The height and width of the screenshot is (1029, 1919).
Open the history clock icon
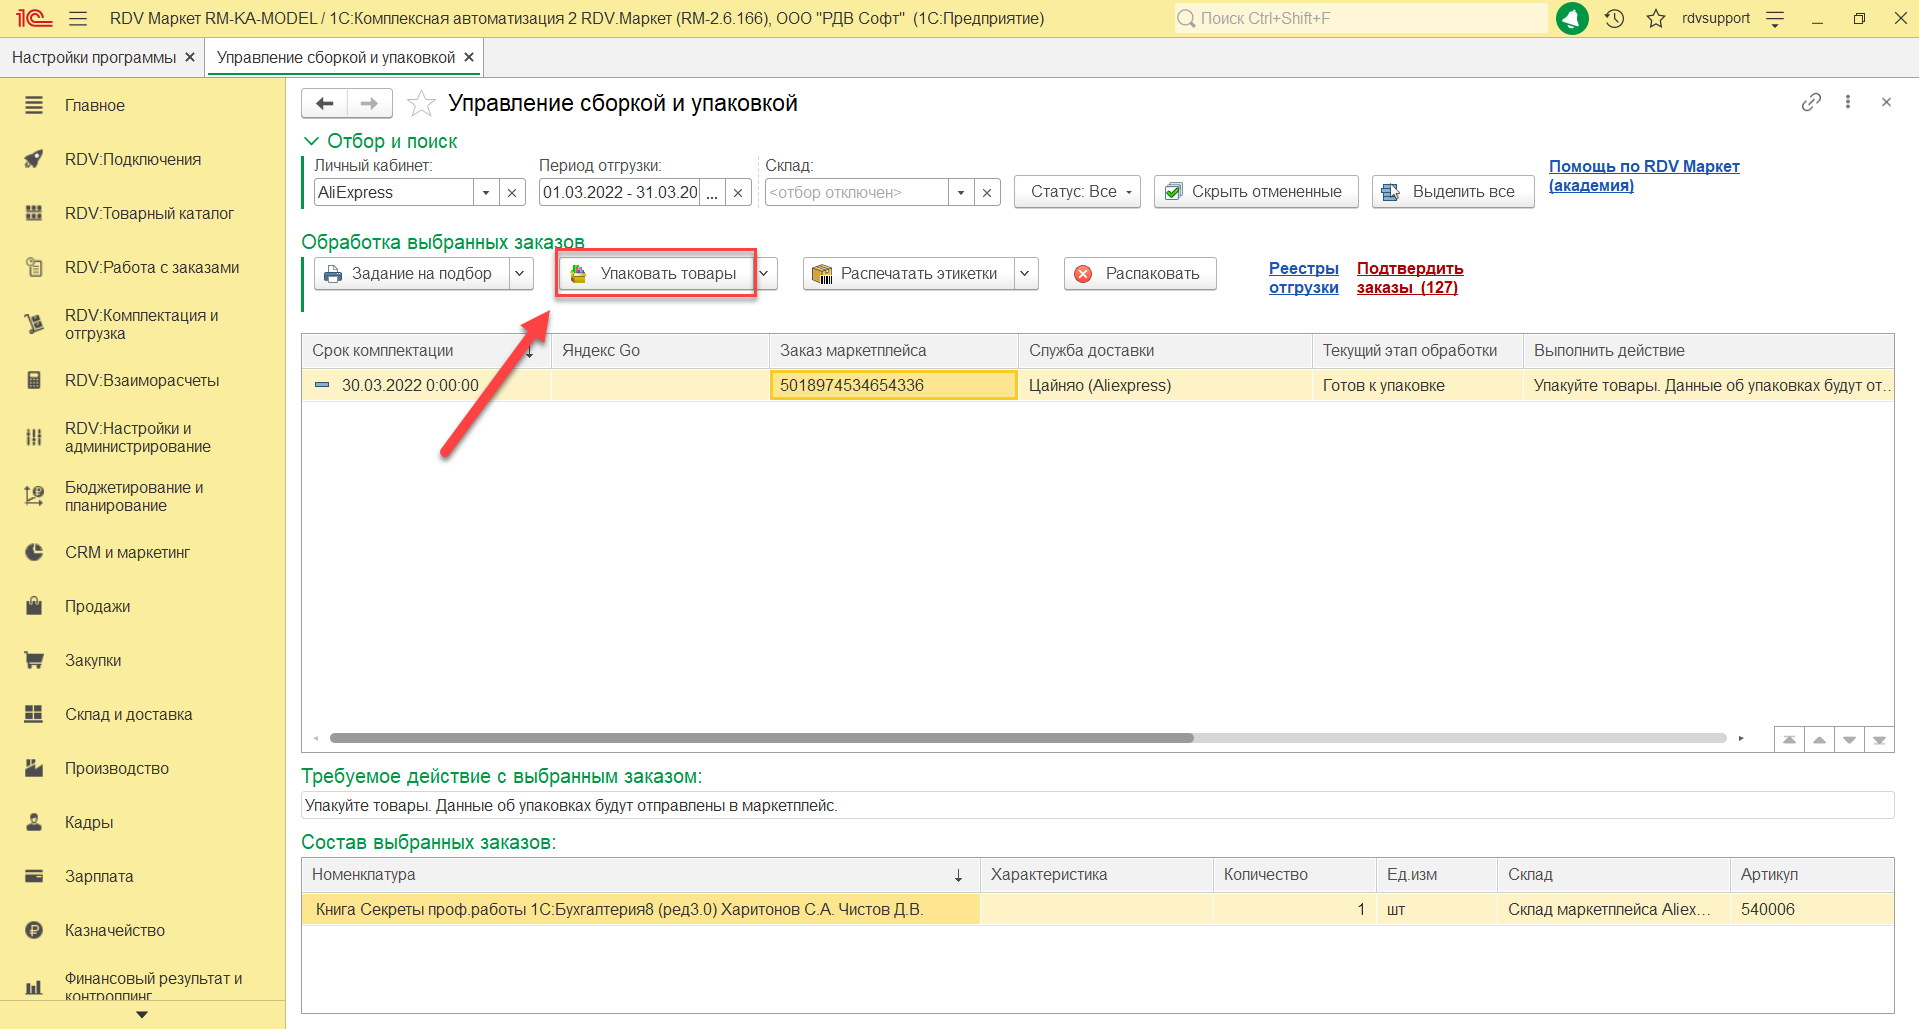tap(1615, 18)
